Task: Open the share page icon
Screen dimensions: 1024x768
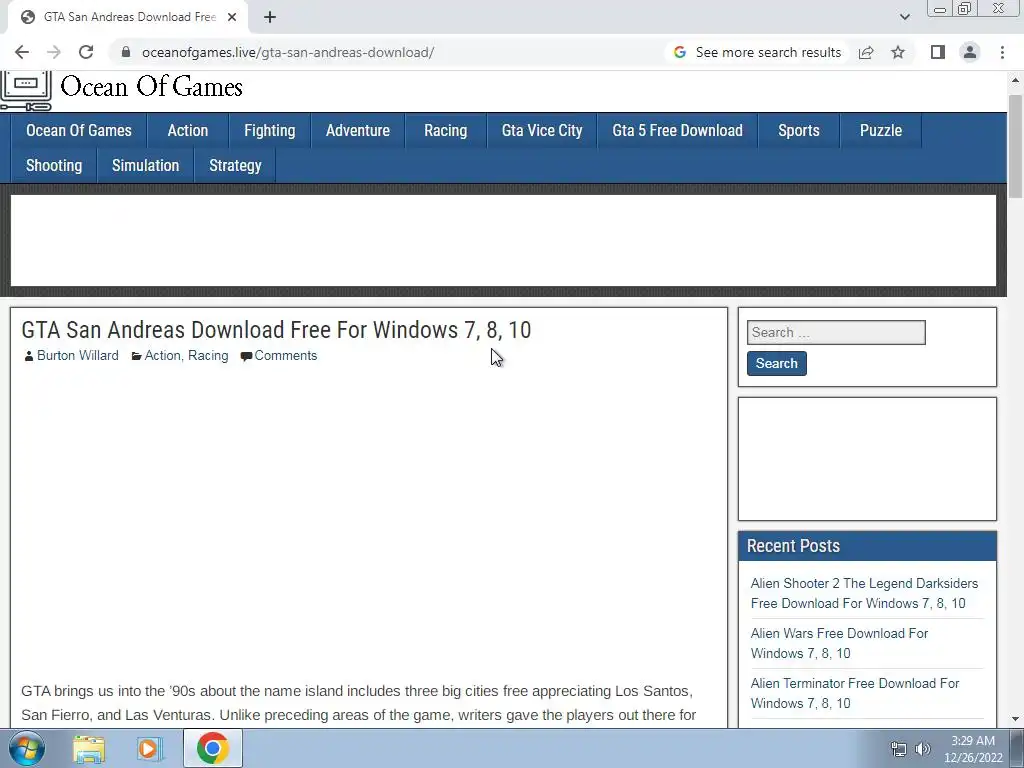Action: point(866,52)
